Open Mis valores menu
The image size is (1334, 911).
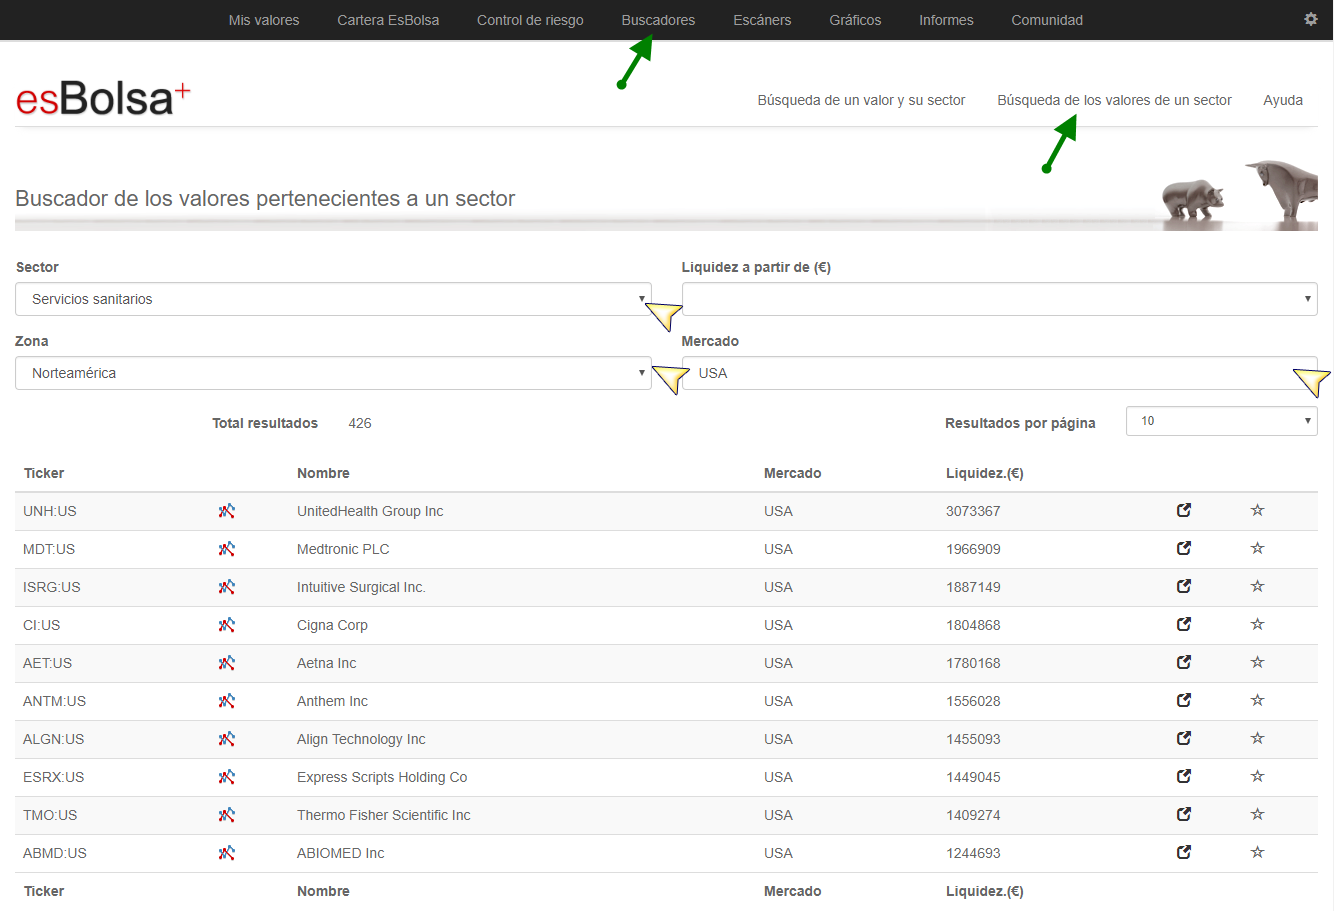pyautogui.click(x=264, y=20)
